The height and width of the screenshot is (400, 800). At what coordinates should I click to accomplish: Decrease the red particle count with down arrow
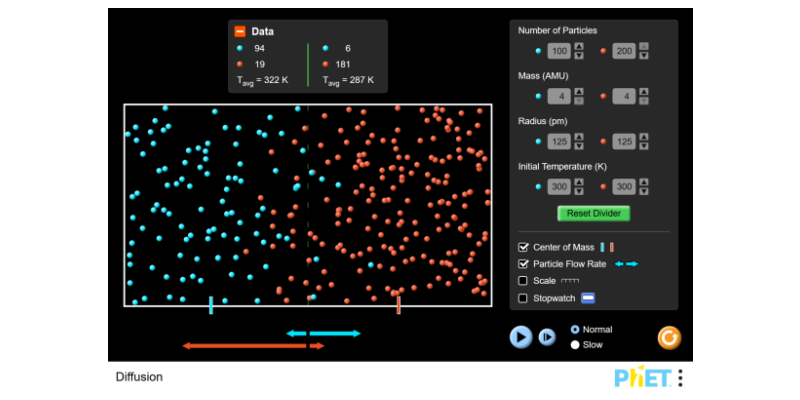[x=644, y=56]
